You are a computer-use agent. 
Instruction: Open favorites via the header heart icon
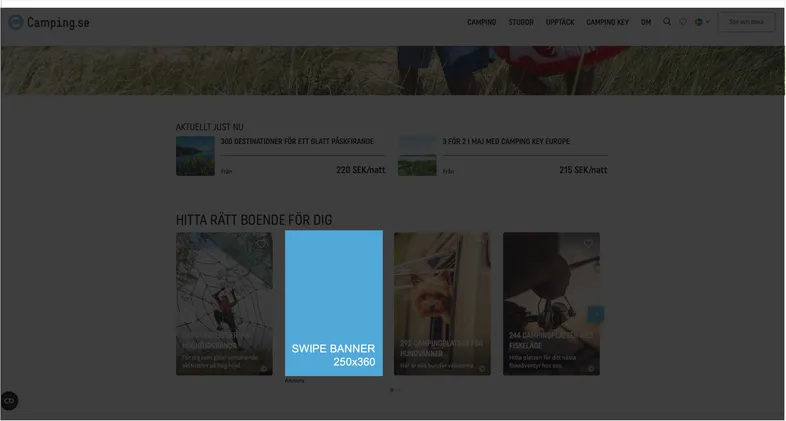(683, 22)
